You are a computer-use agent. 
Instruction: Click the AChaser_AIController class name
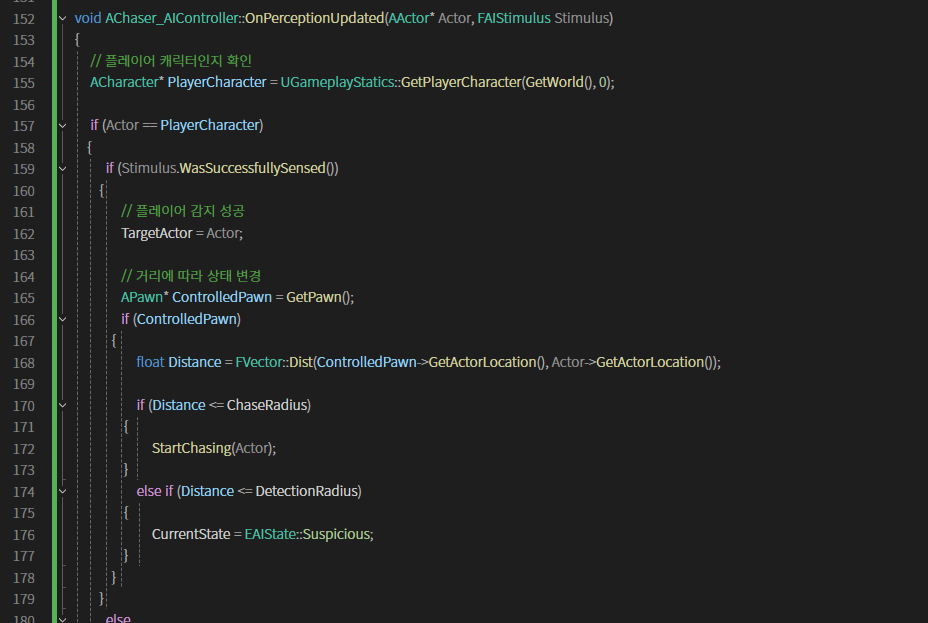tap(172, 18)
